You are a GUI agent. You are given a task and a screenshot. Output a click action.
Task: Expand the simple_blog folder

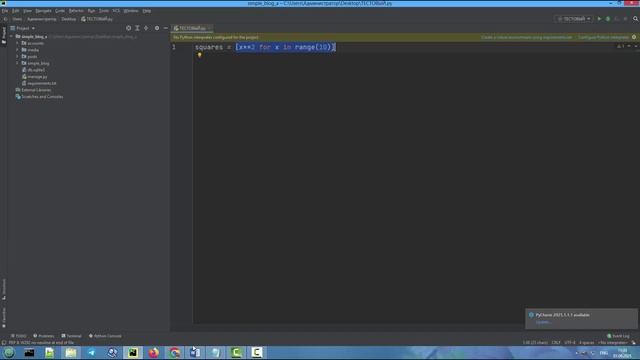(x=18, y=63)
